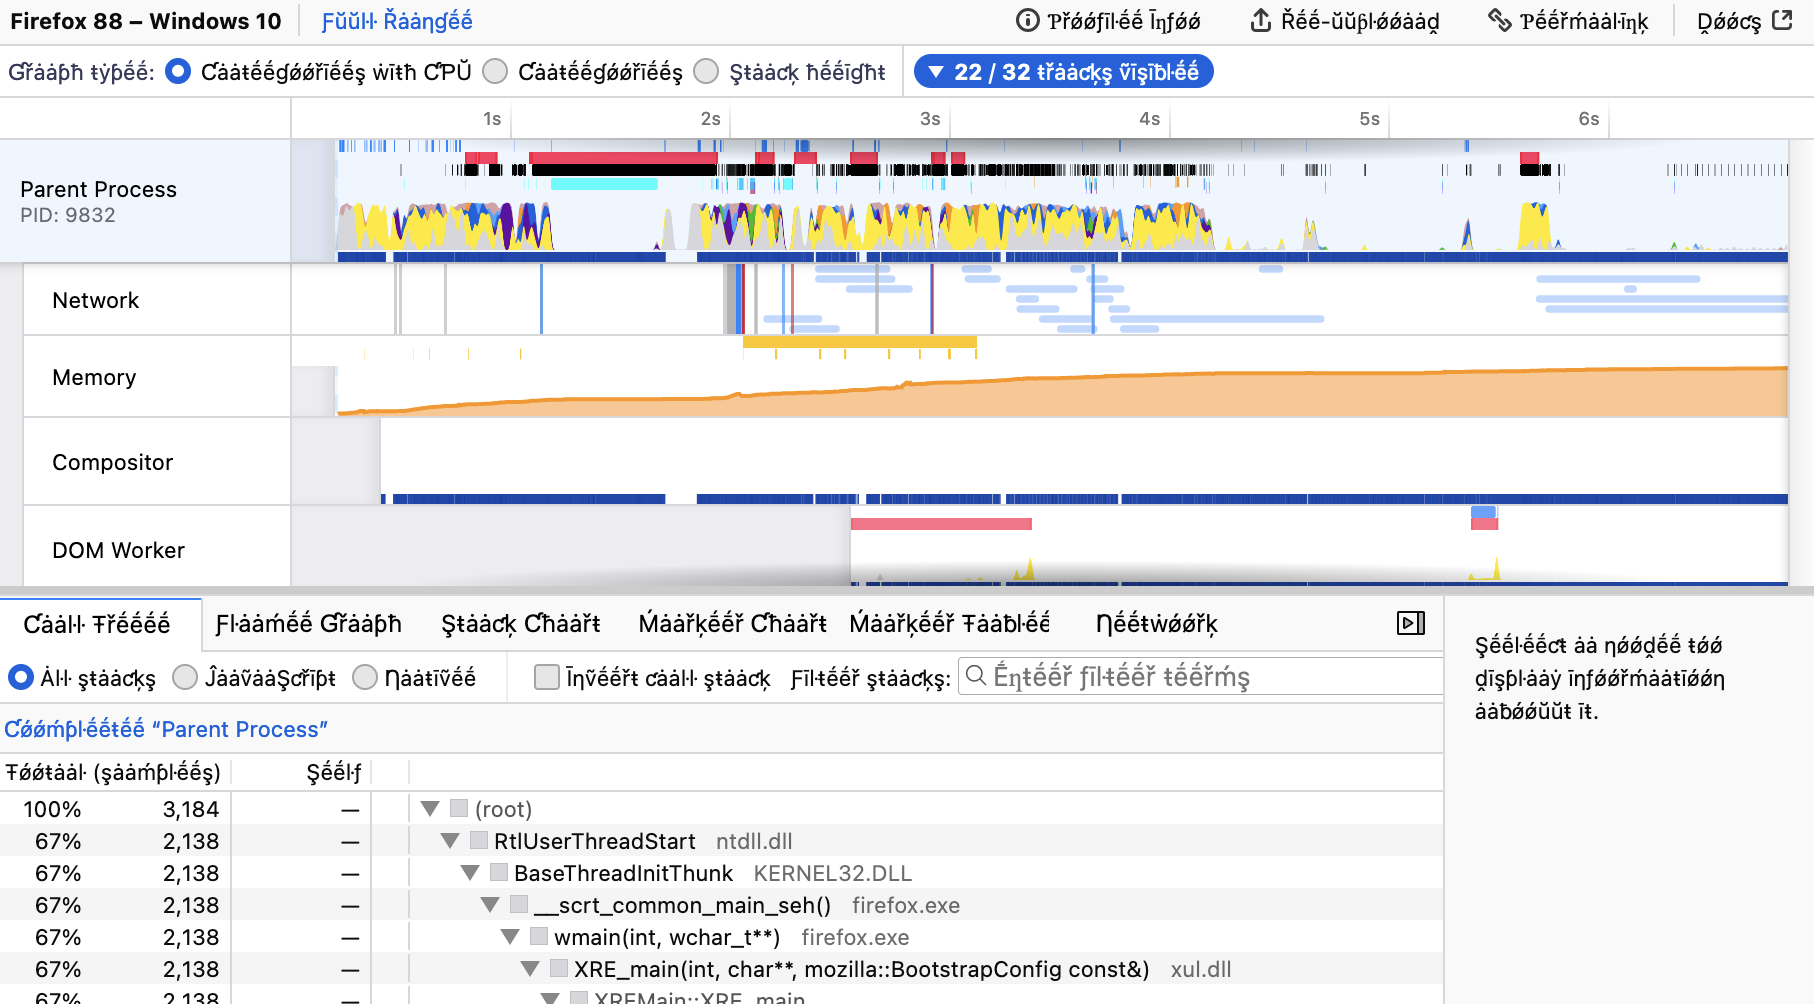Switch to the Flame Graph tab
Screen dimensions: 1814x1004
(x=308, y=624)
